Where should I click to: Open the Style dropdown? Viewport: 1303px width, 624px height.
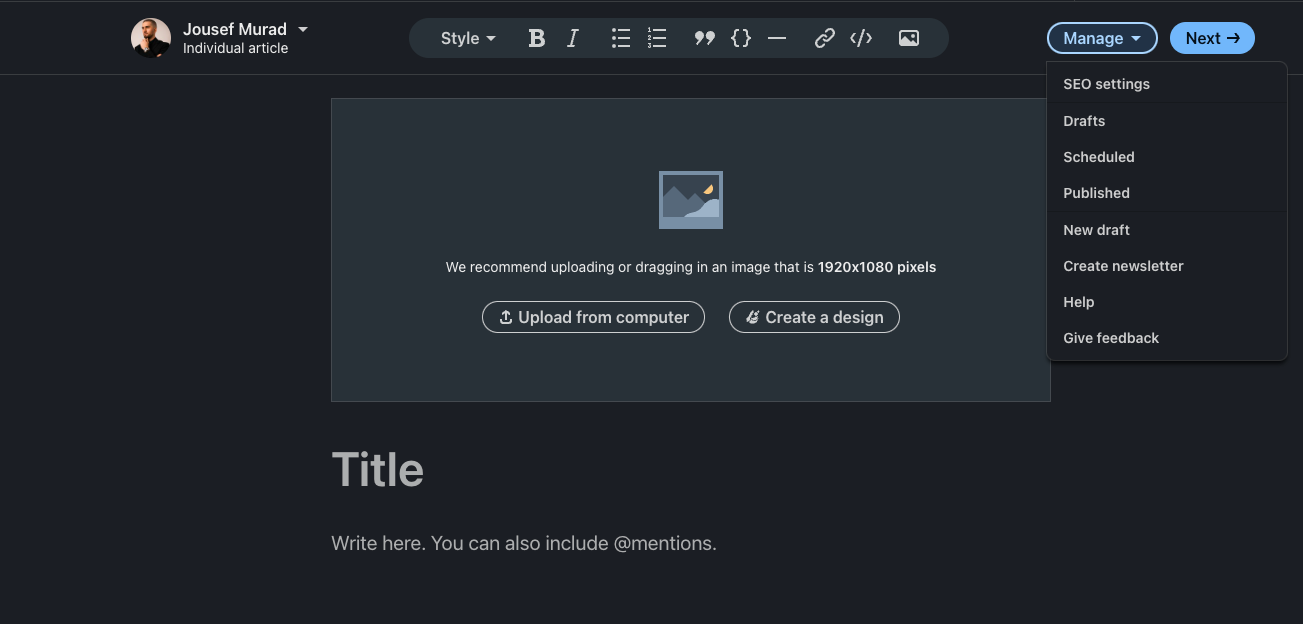pos(466,37)
